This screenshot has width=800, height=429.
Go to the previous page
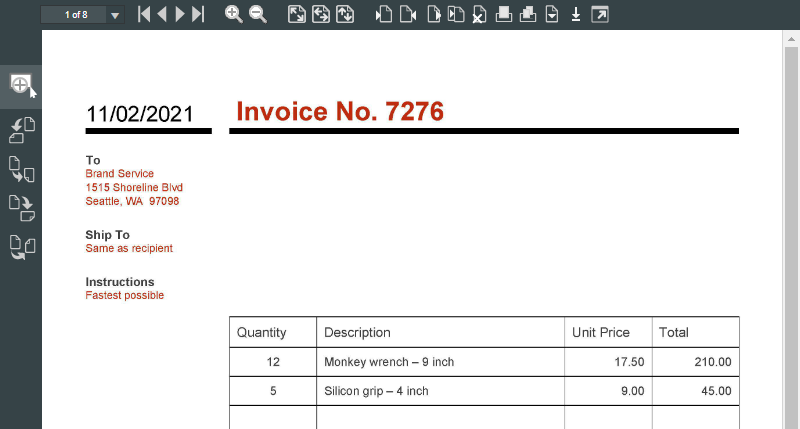click(x=162, y=14)
